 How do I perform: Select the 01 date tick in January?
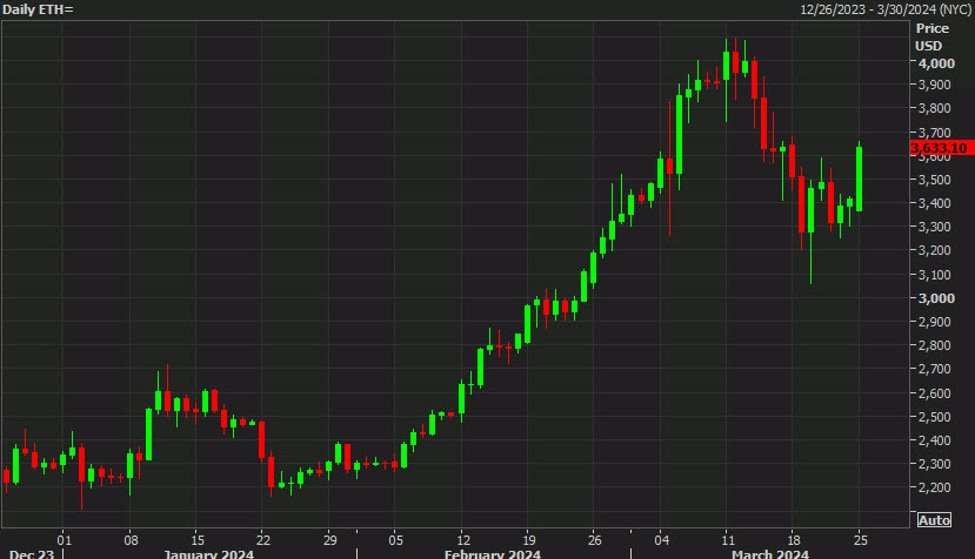click(63, 535)
